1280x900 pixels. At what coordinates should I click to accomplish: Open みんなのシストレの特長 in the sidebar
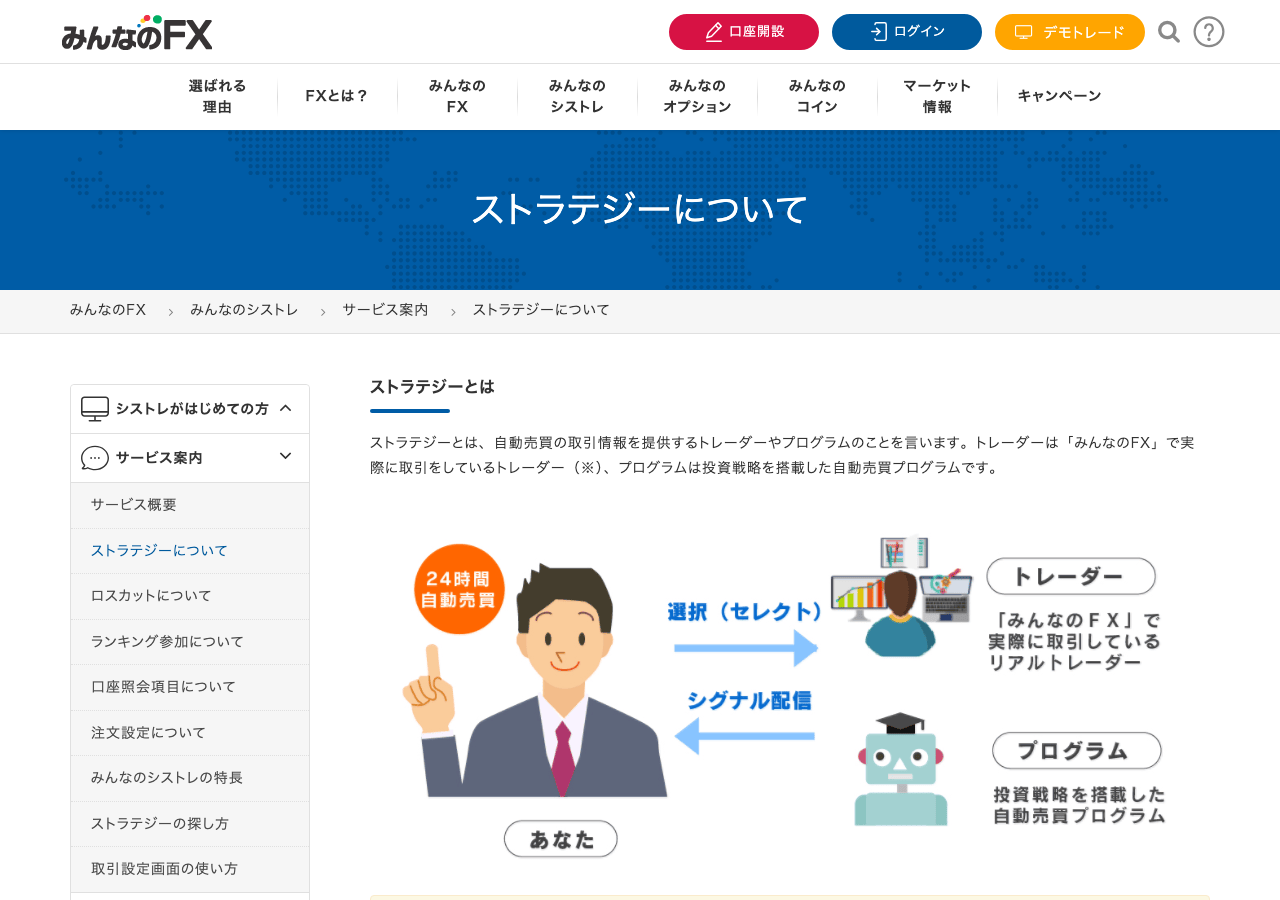click(190, 778)
